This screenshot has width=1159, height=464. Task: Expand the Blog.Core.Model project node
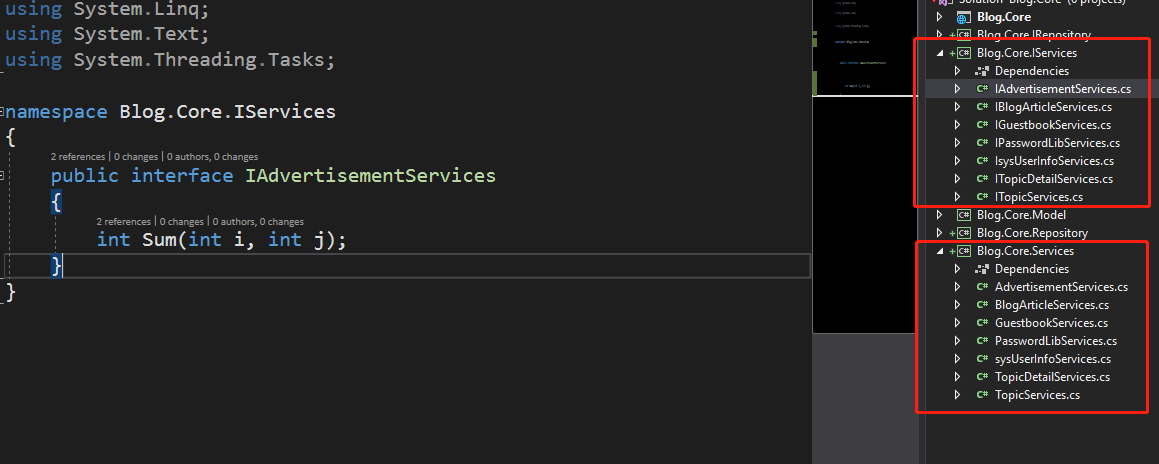[x=939, y=215]
